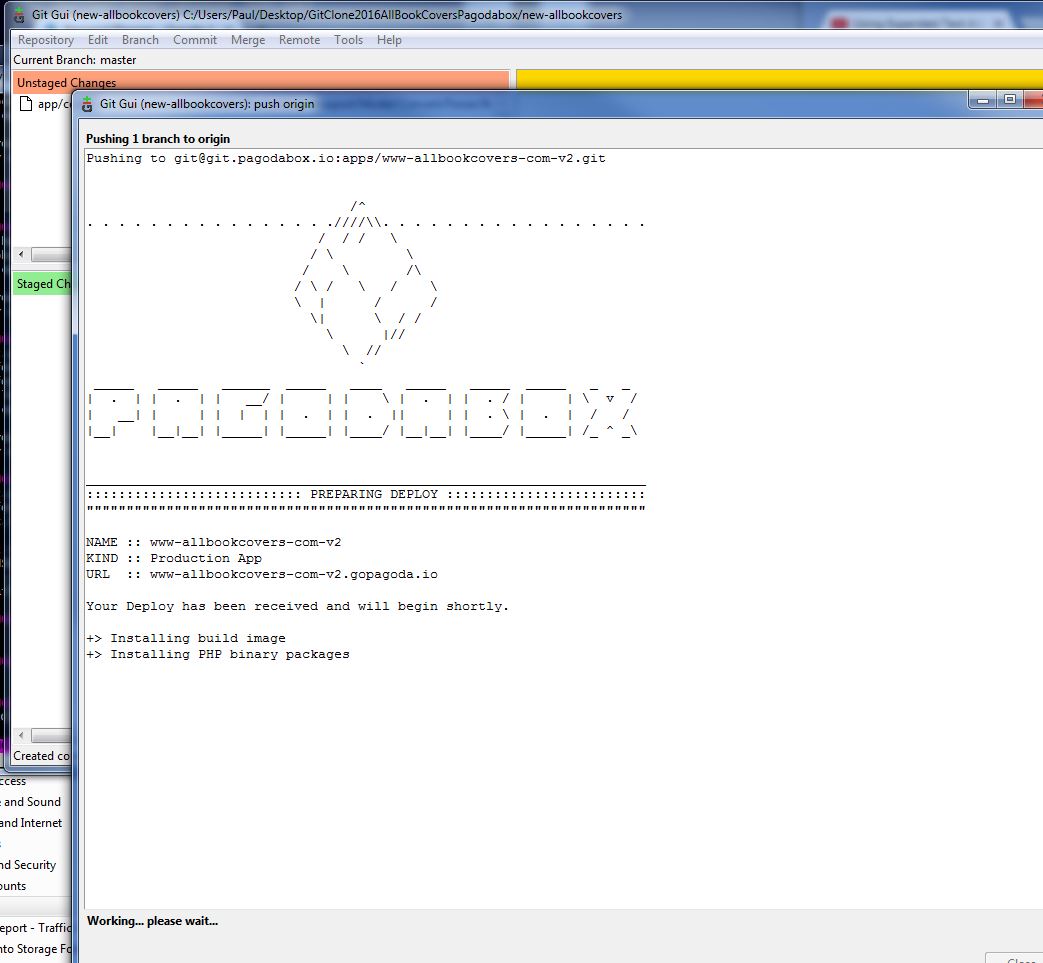Open the Merge menu
The height and width of the screenshot is (963, 1043).
click(248, 40)
